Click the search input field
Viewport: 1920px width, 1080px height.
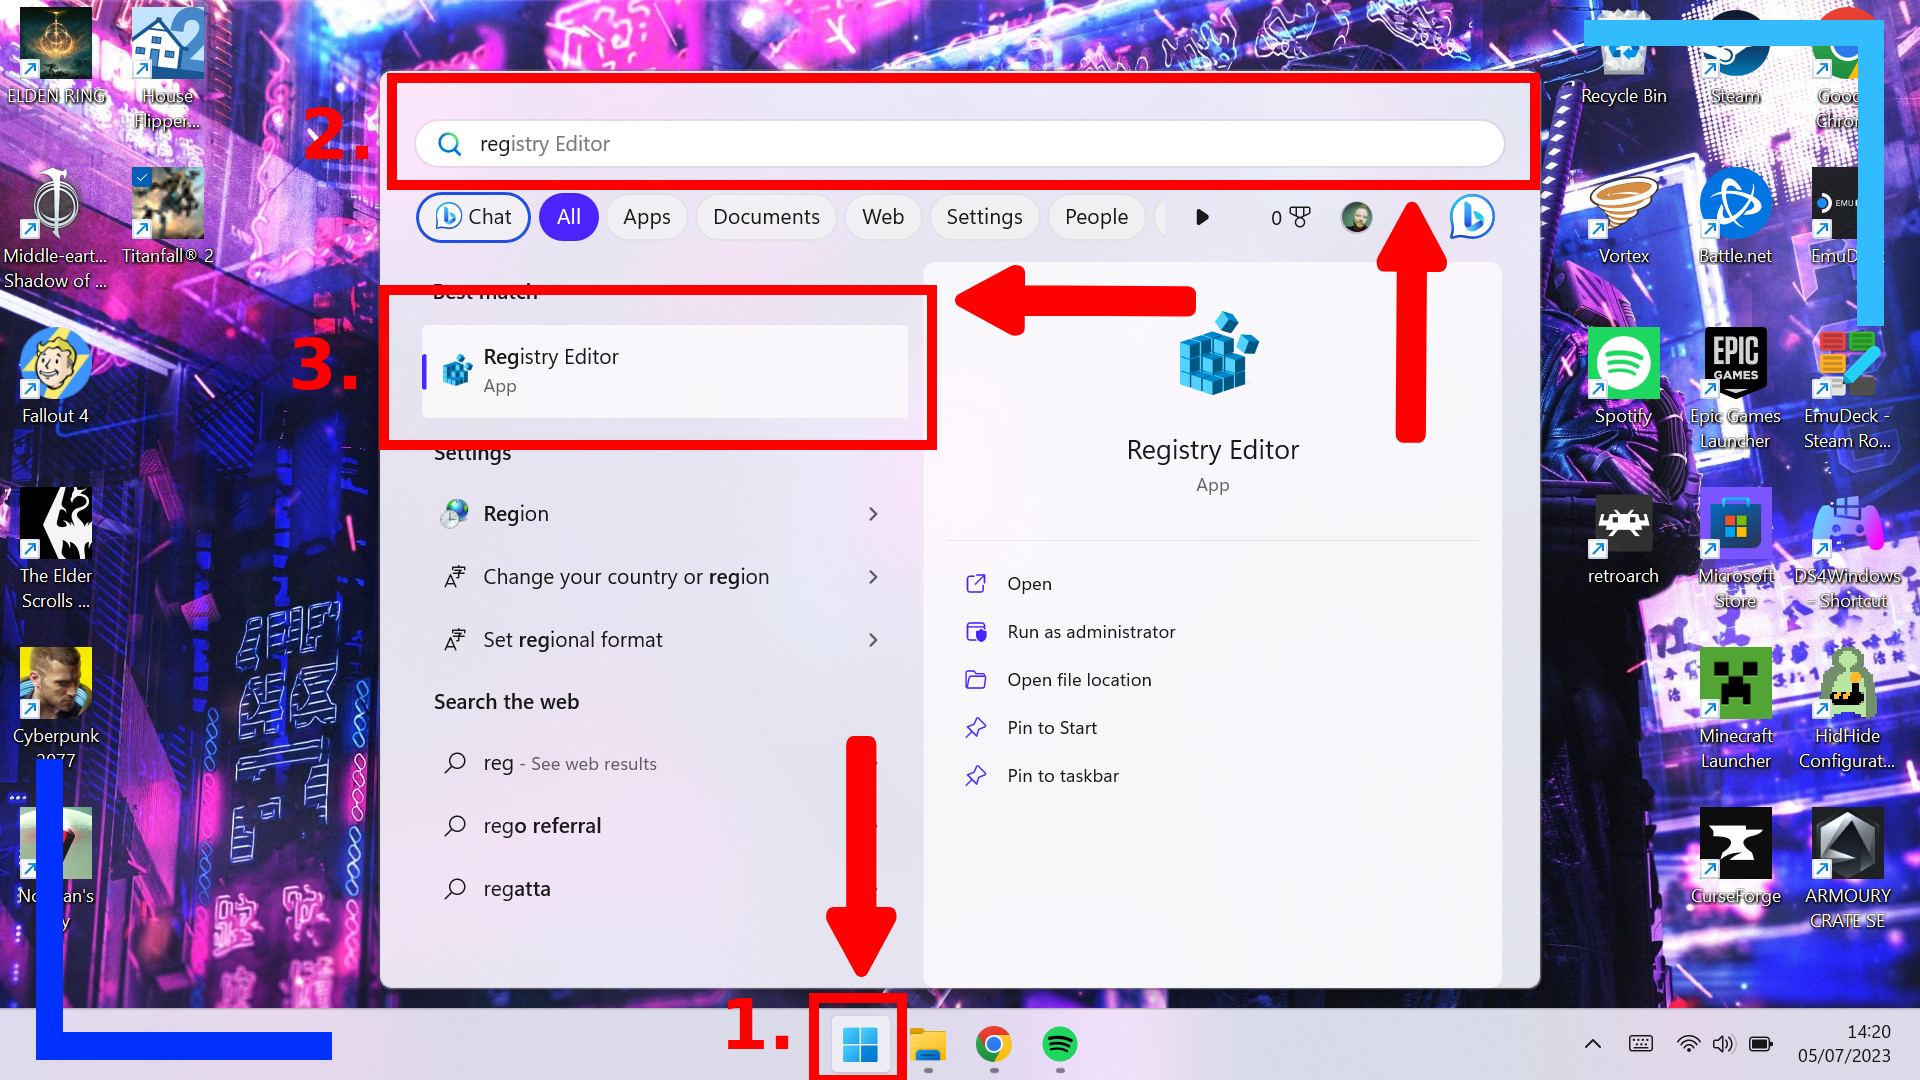pyautogui.click(x=960, y=144)
